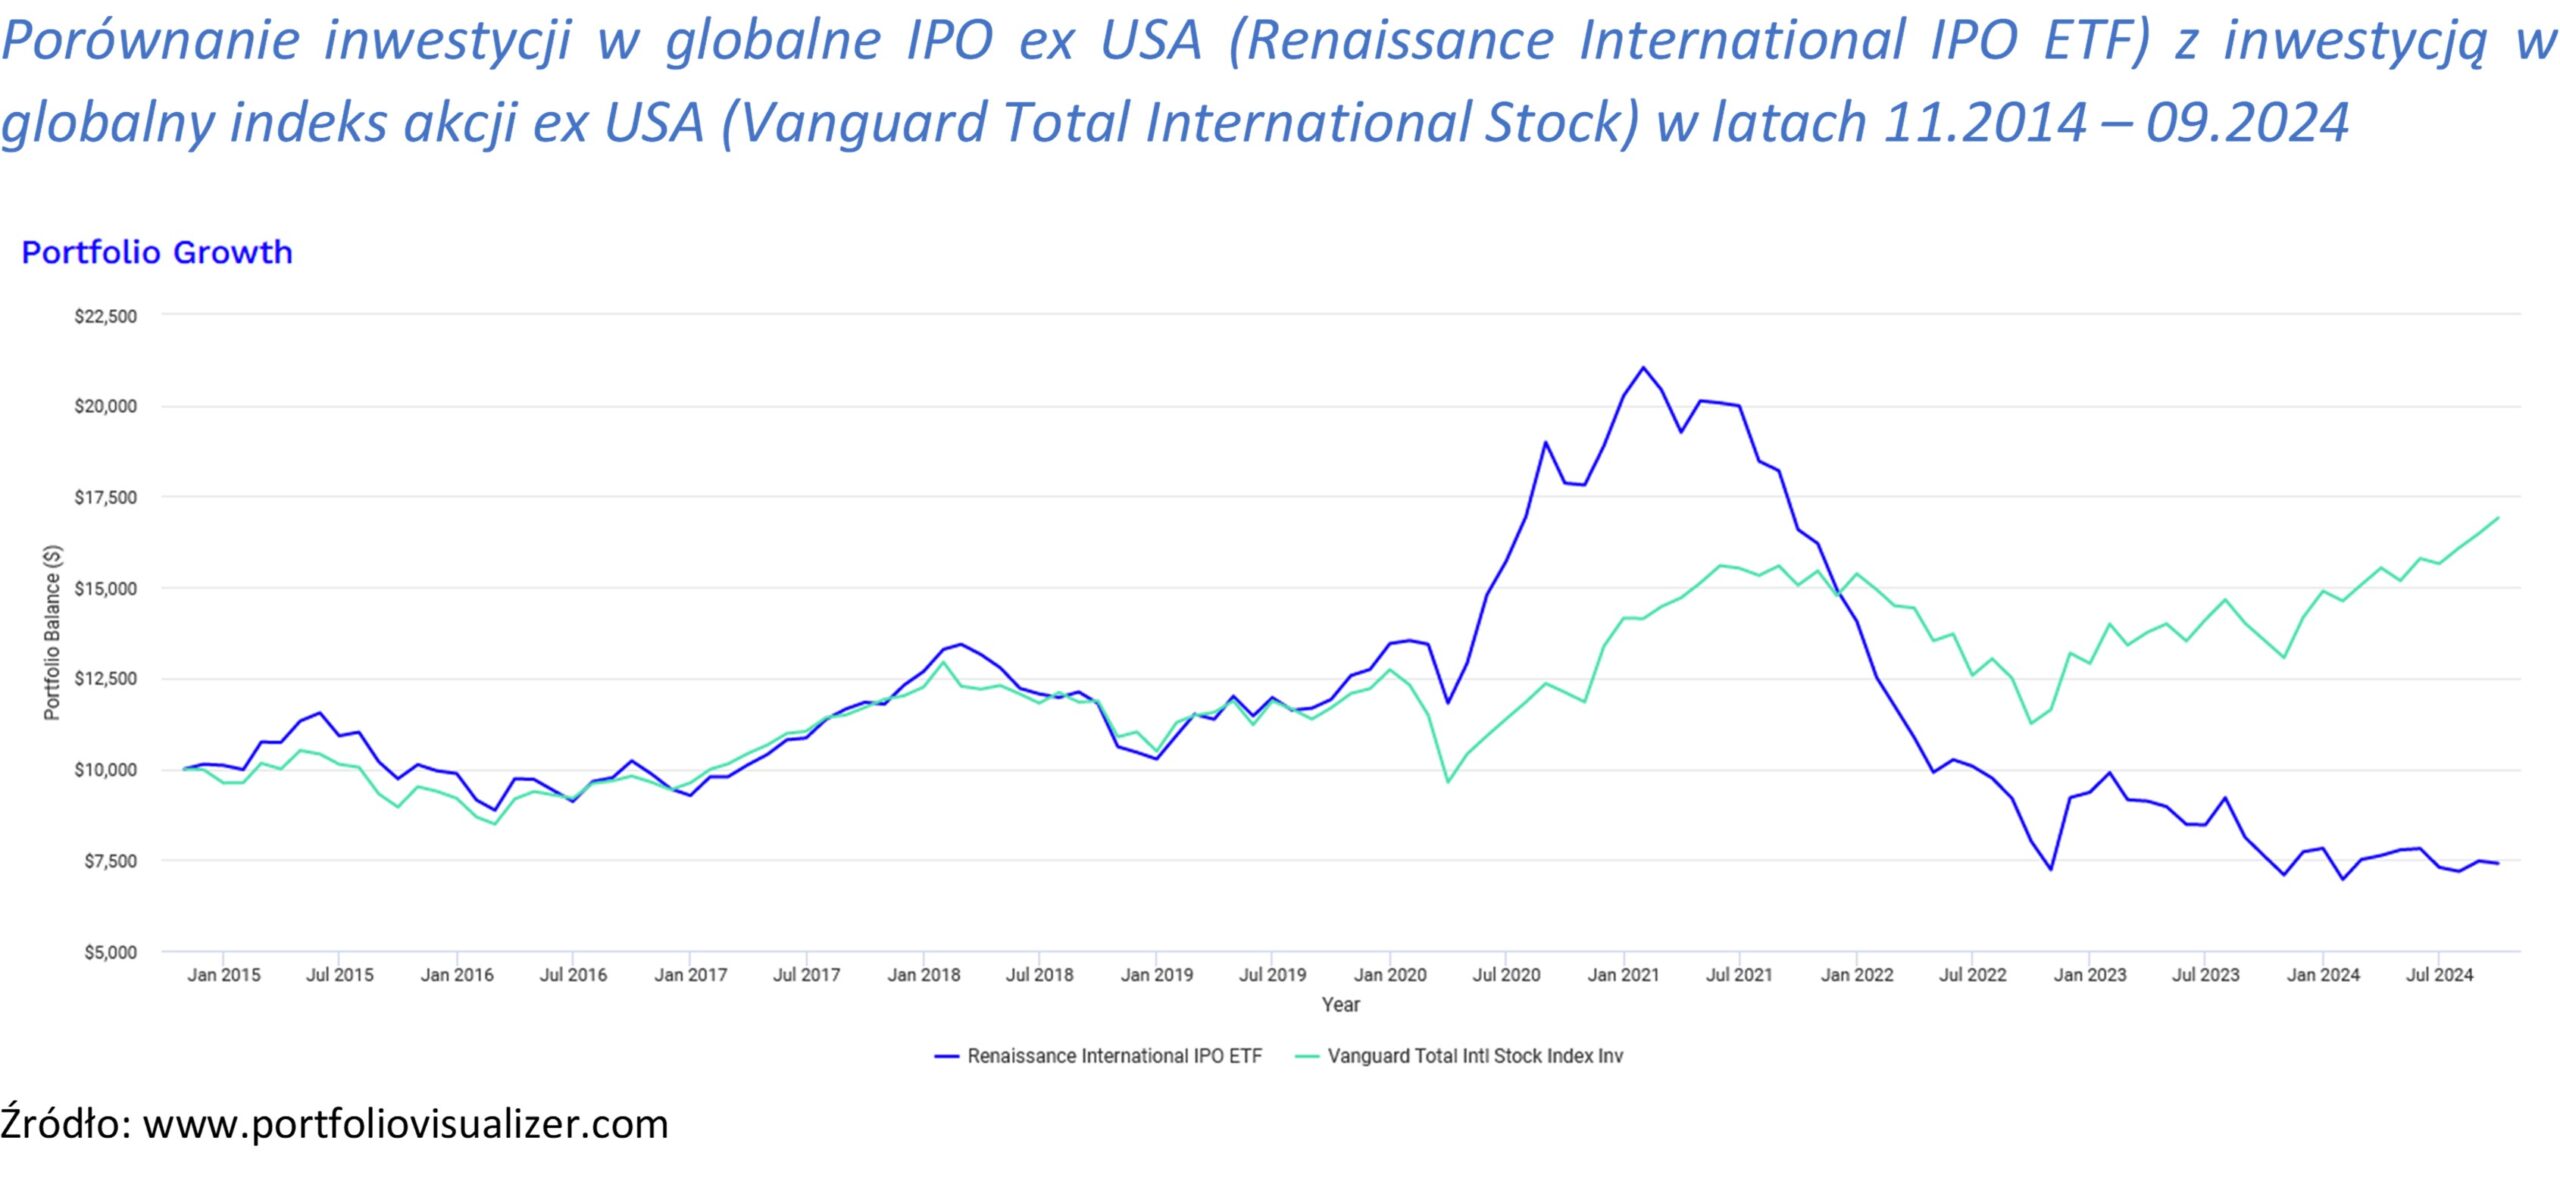Click the blue line's endpoint in late 2024
Image resolution: width=2560 pixels, height=1200 pixels.
point(2498,863)
